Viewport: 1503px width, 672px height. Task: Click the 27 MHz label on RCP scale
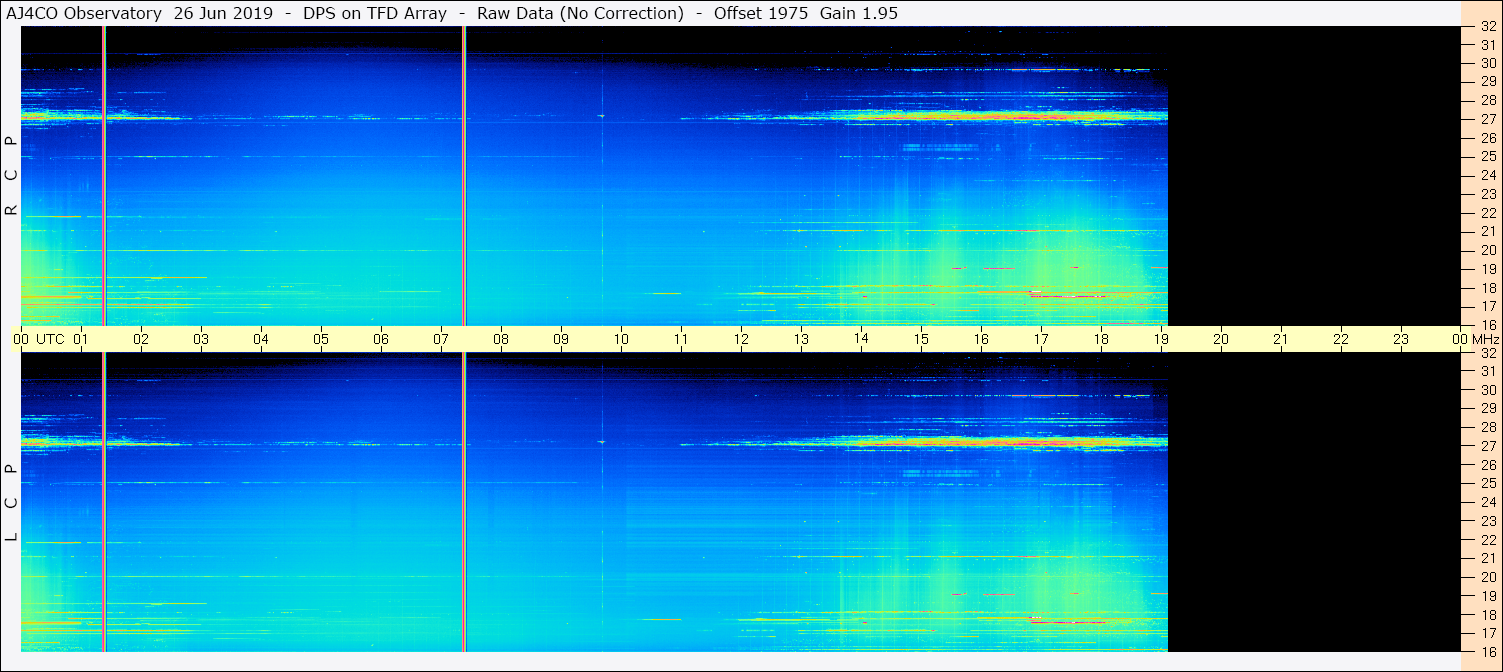click(1488, 119)
